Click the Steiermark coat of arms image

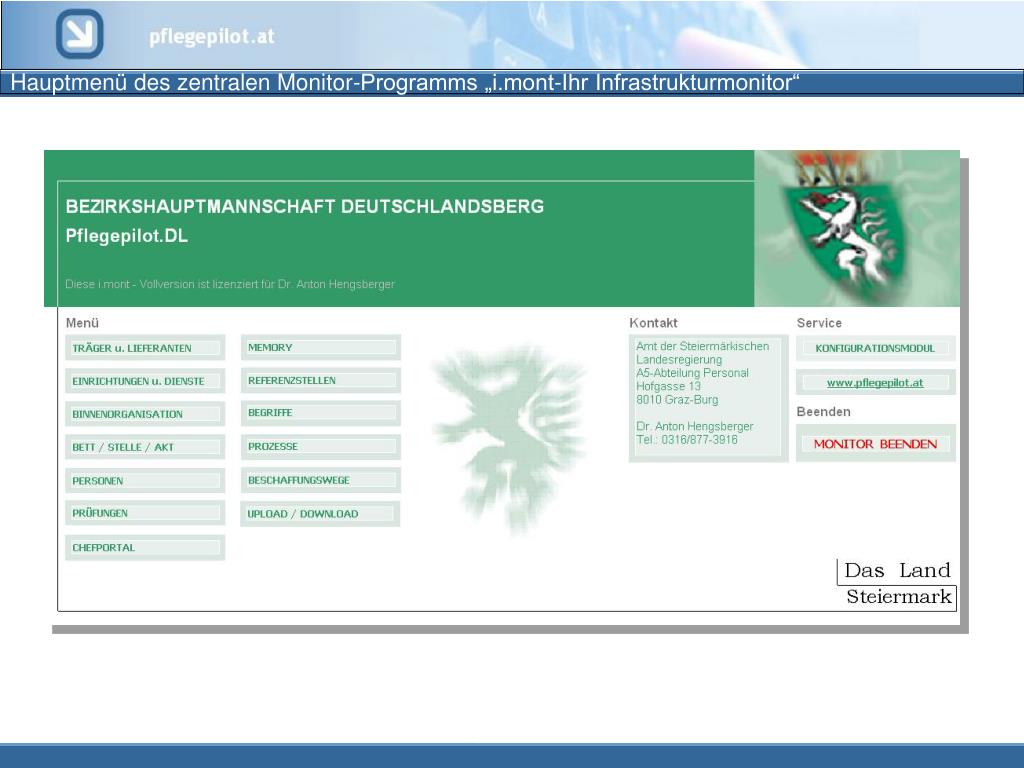(x=857, y=228)
